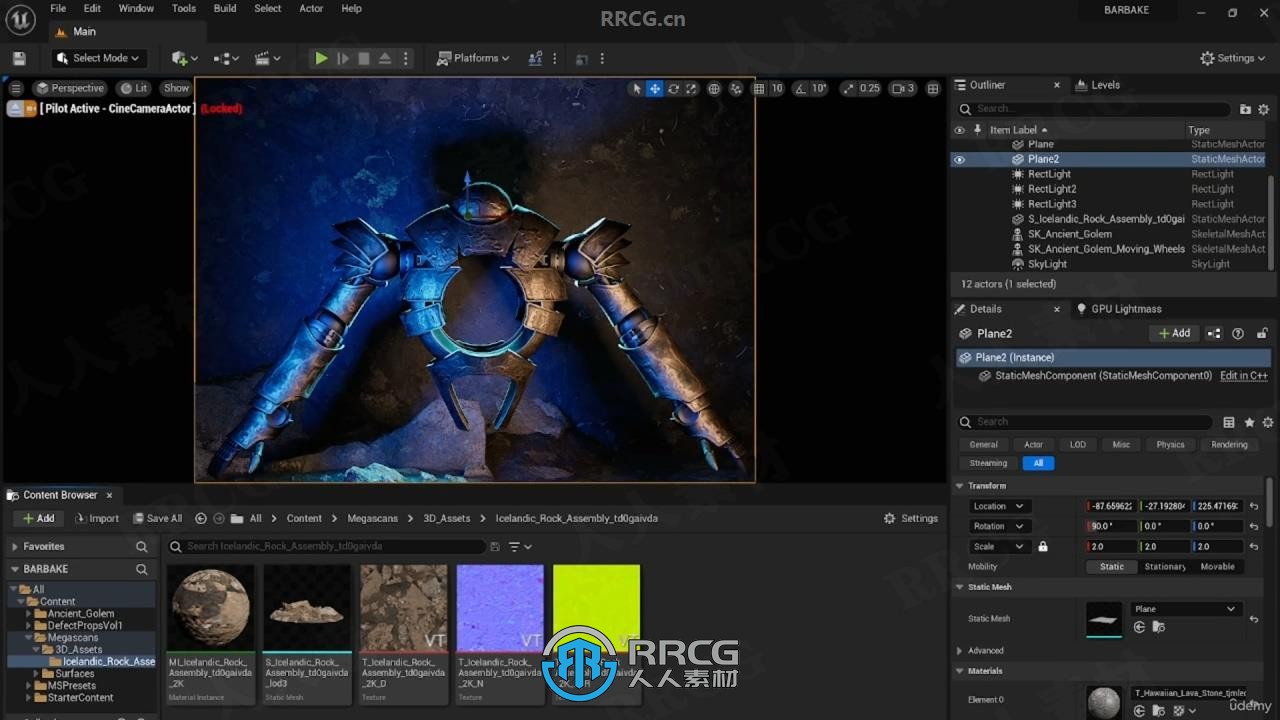The image size is (1280, 720).
Task: Click the Details help question mark icon
Action: point(1238,333)
